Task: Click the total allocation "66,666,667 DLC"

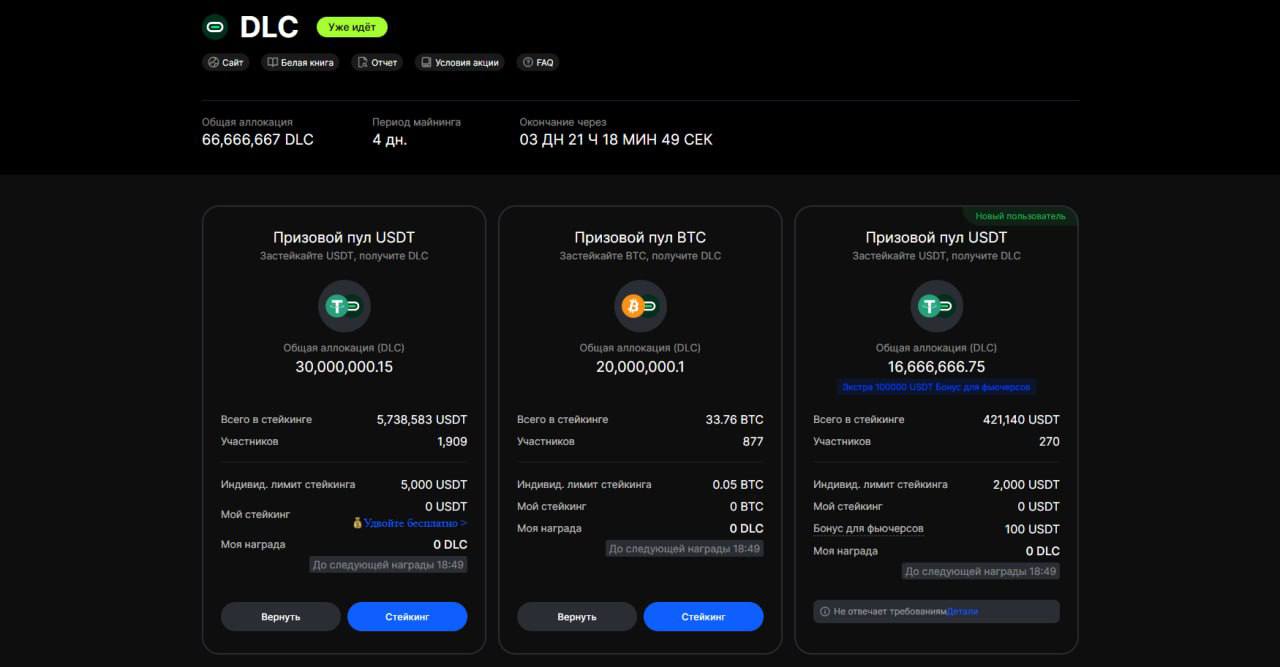Action: pyautogui.click(x=258, y=140)
